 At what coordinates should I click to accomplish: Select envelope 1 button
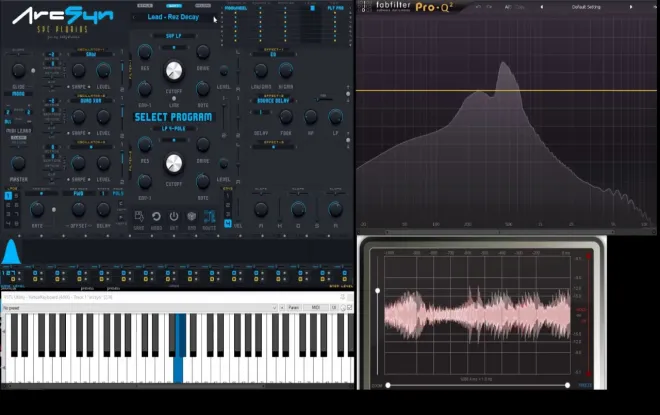pos(228,196)
